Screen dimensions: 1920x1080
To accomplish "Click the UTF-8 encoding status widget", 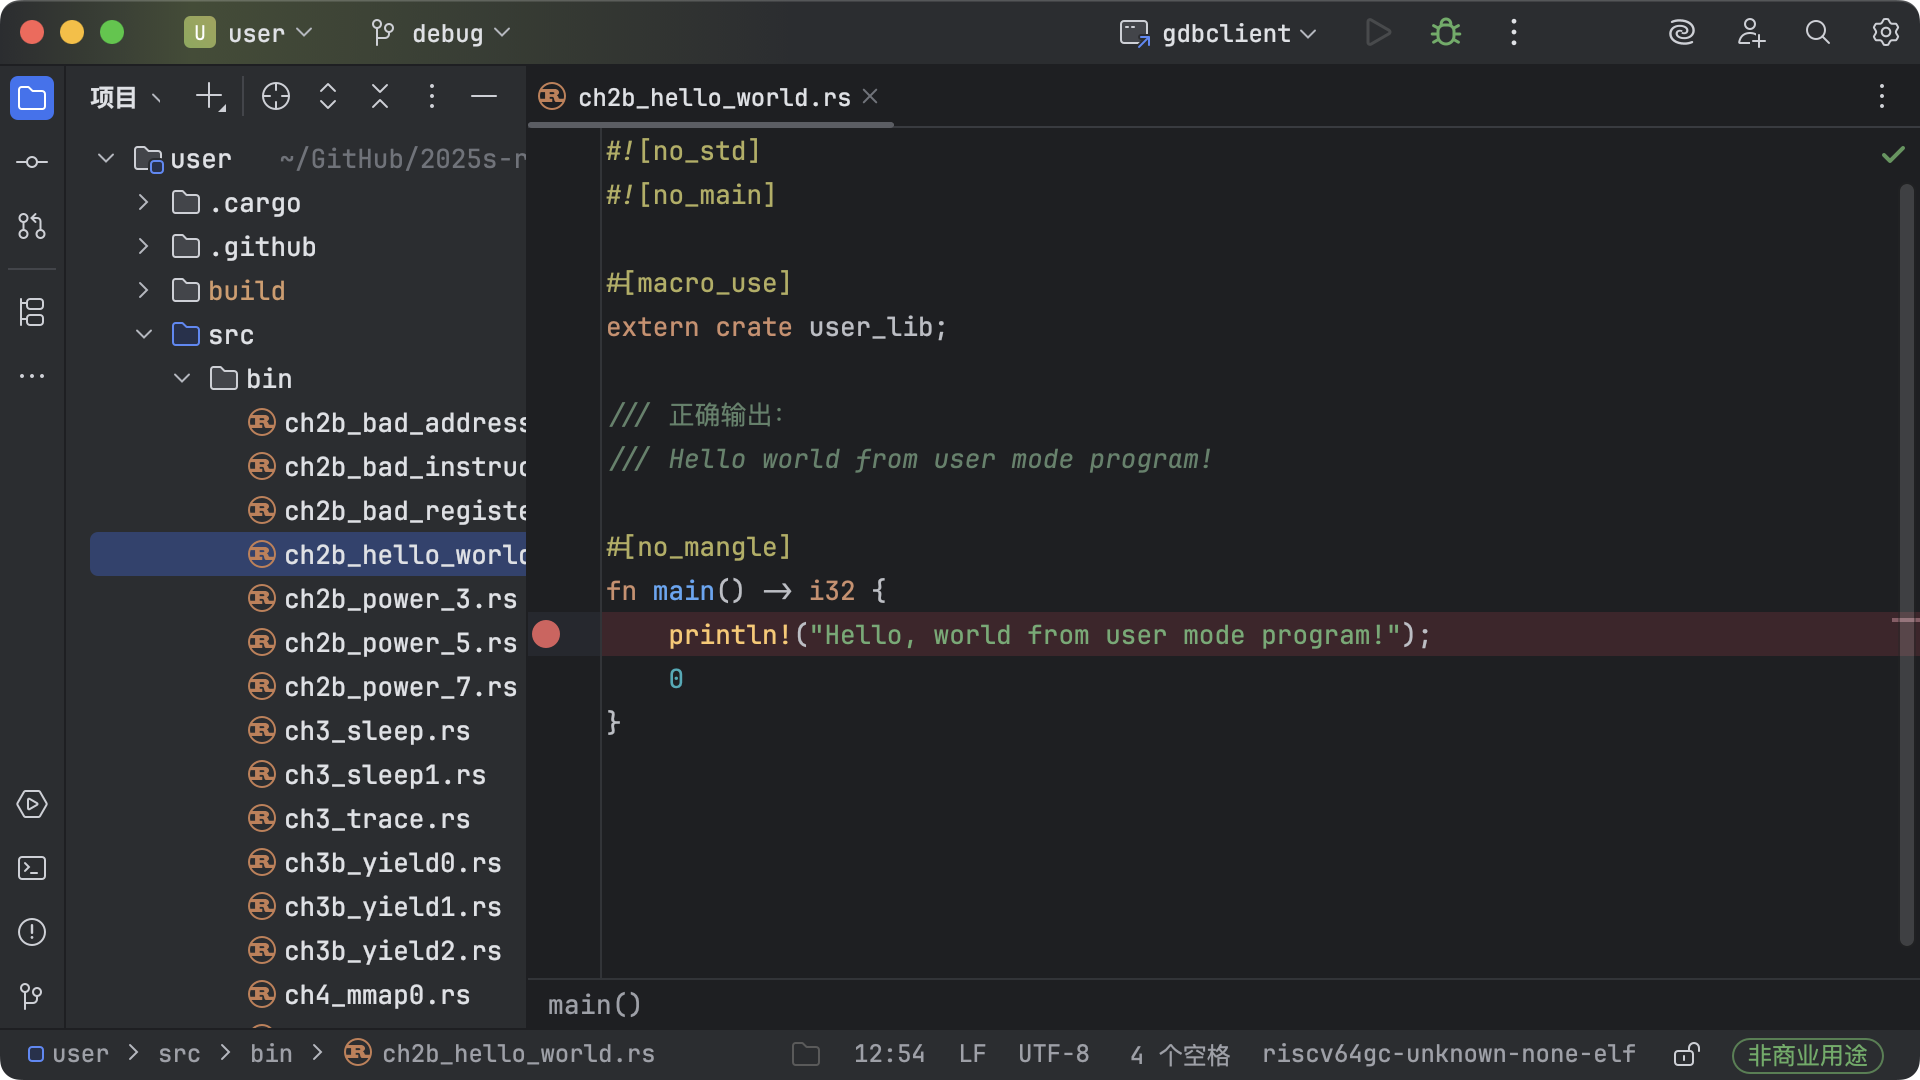I will point(1053,1054).
